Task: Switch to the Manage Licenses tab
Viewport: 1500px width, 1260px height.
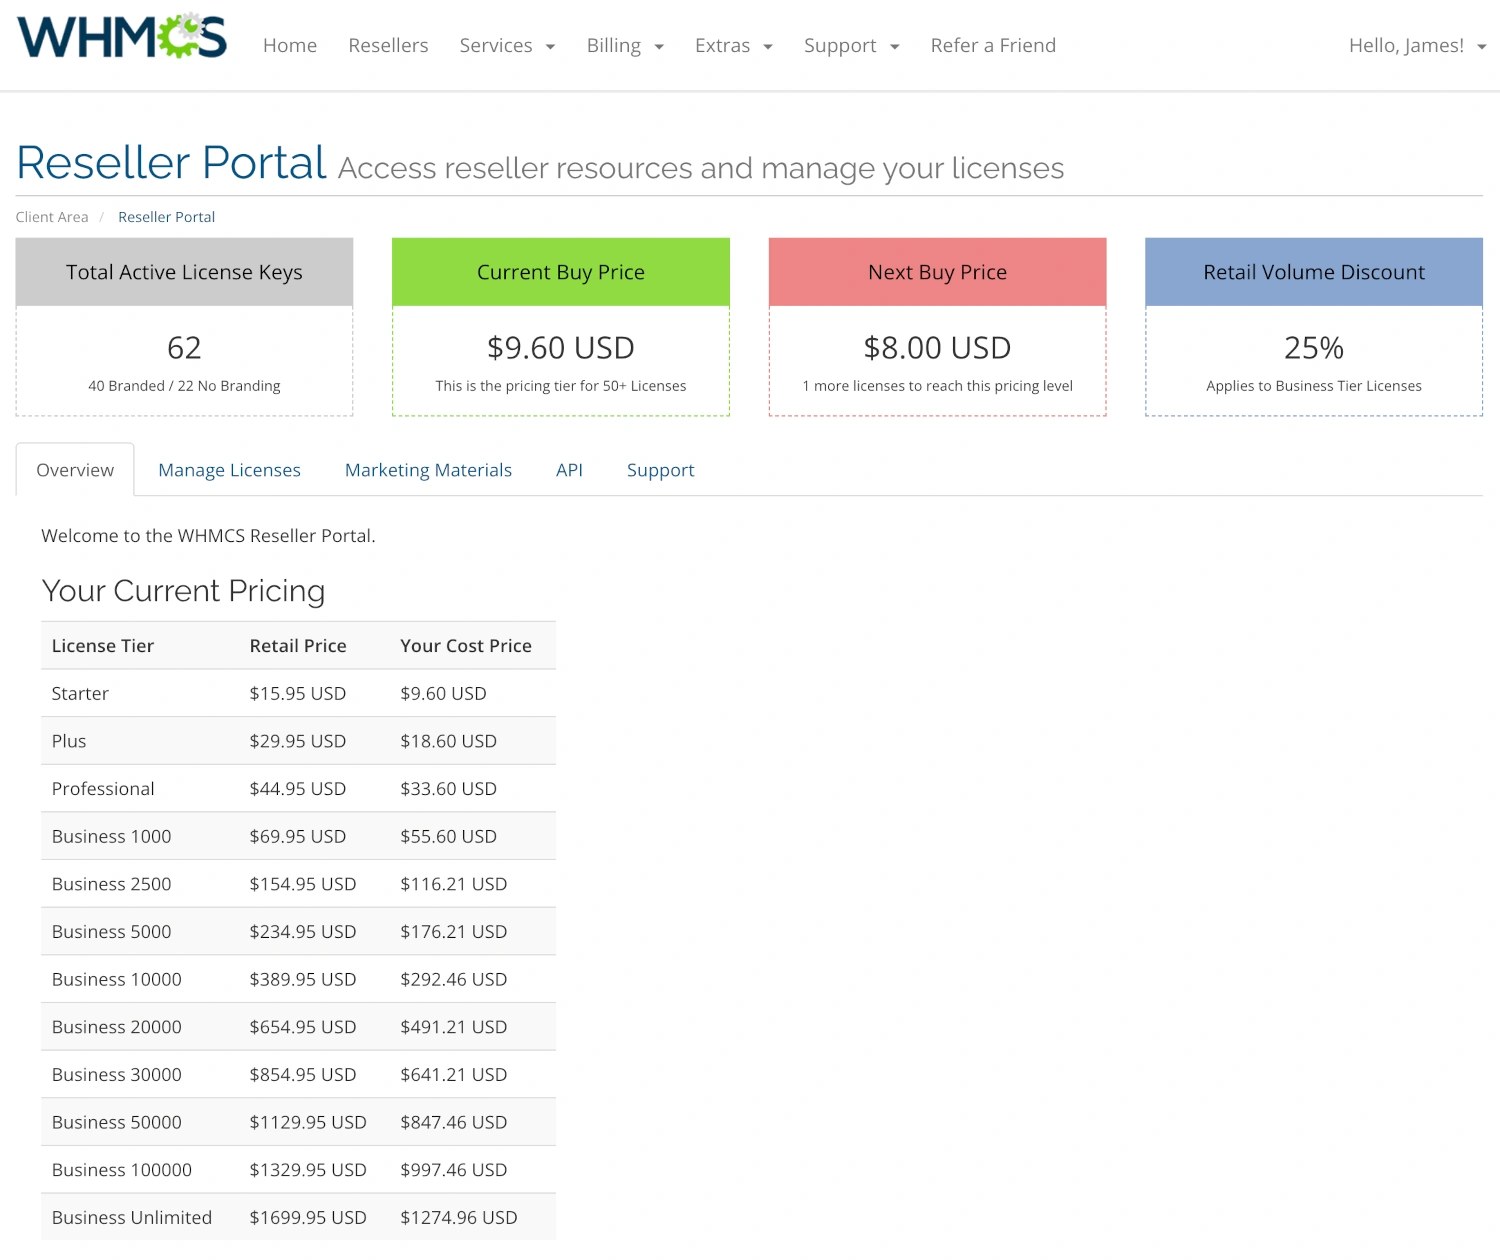Action: (229, 469)
